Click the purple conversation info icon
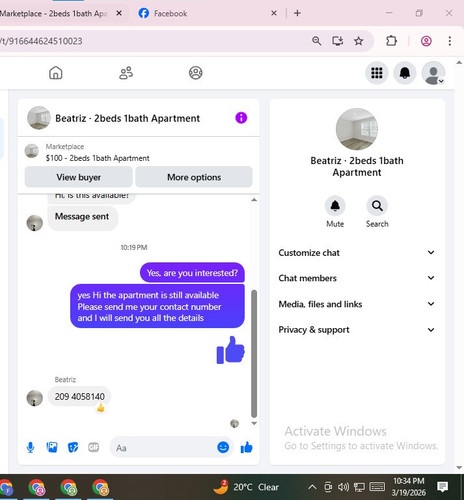Image resolution: width=464 pixels, height=500 pixels. pos(241,118)
